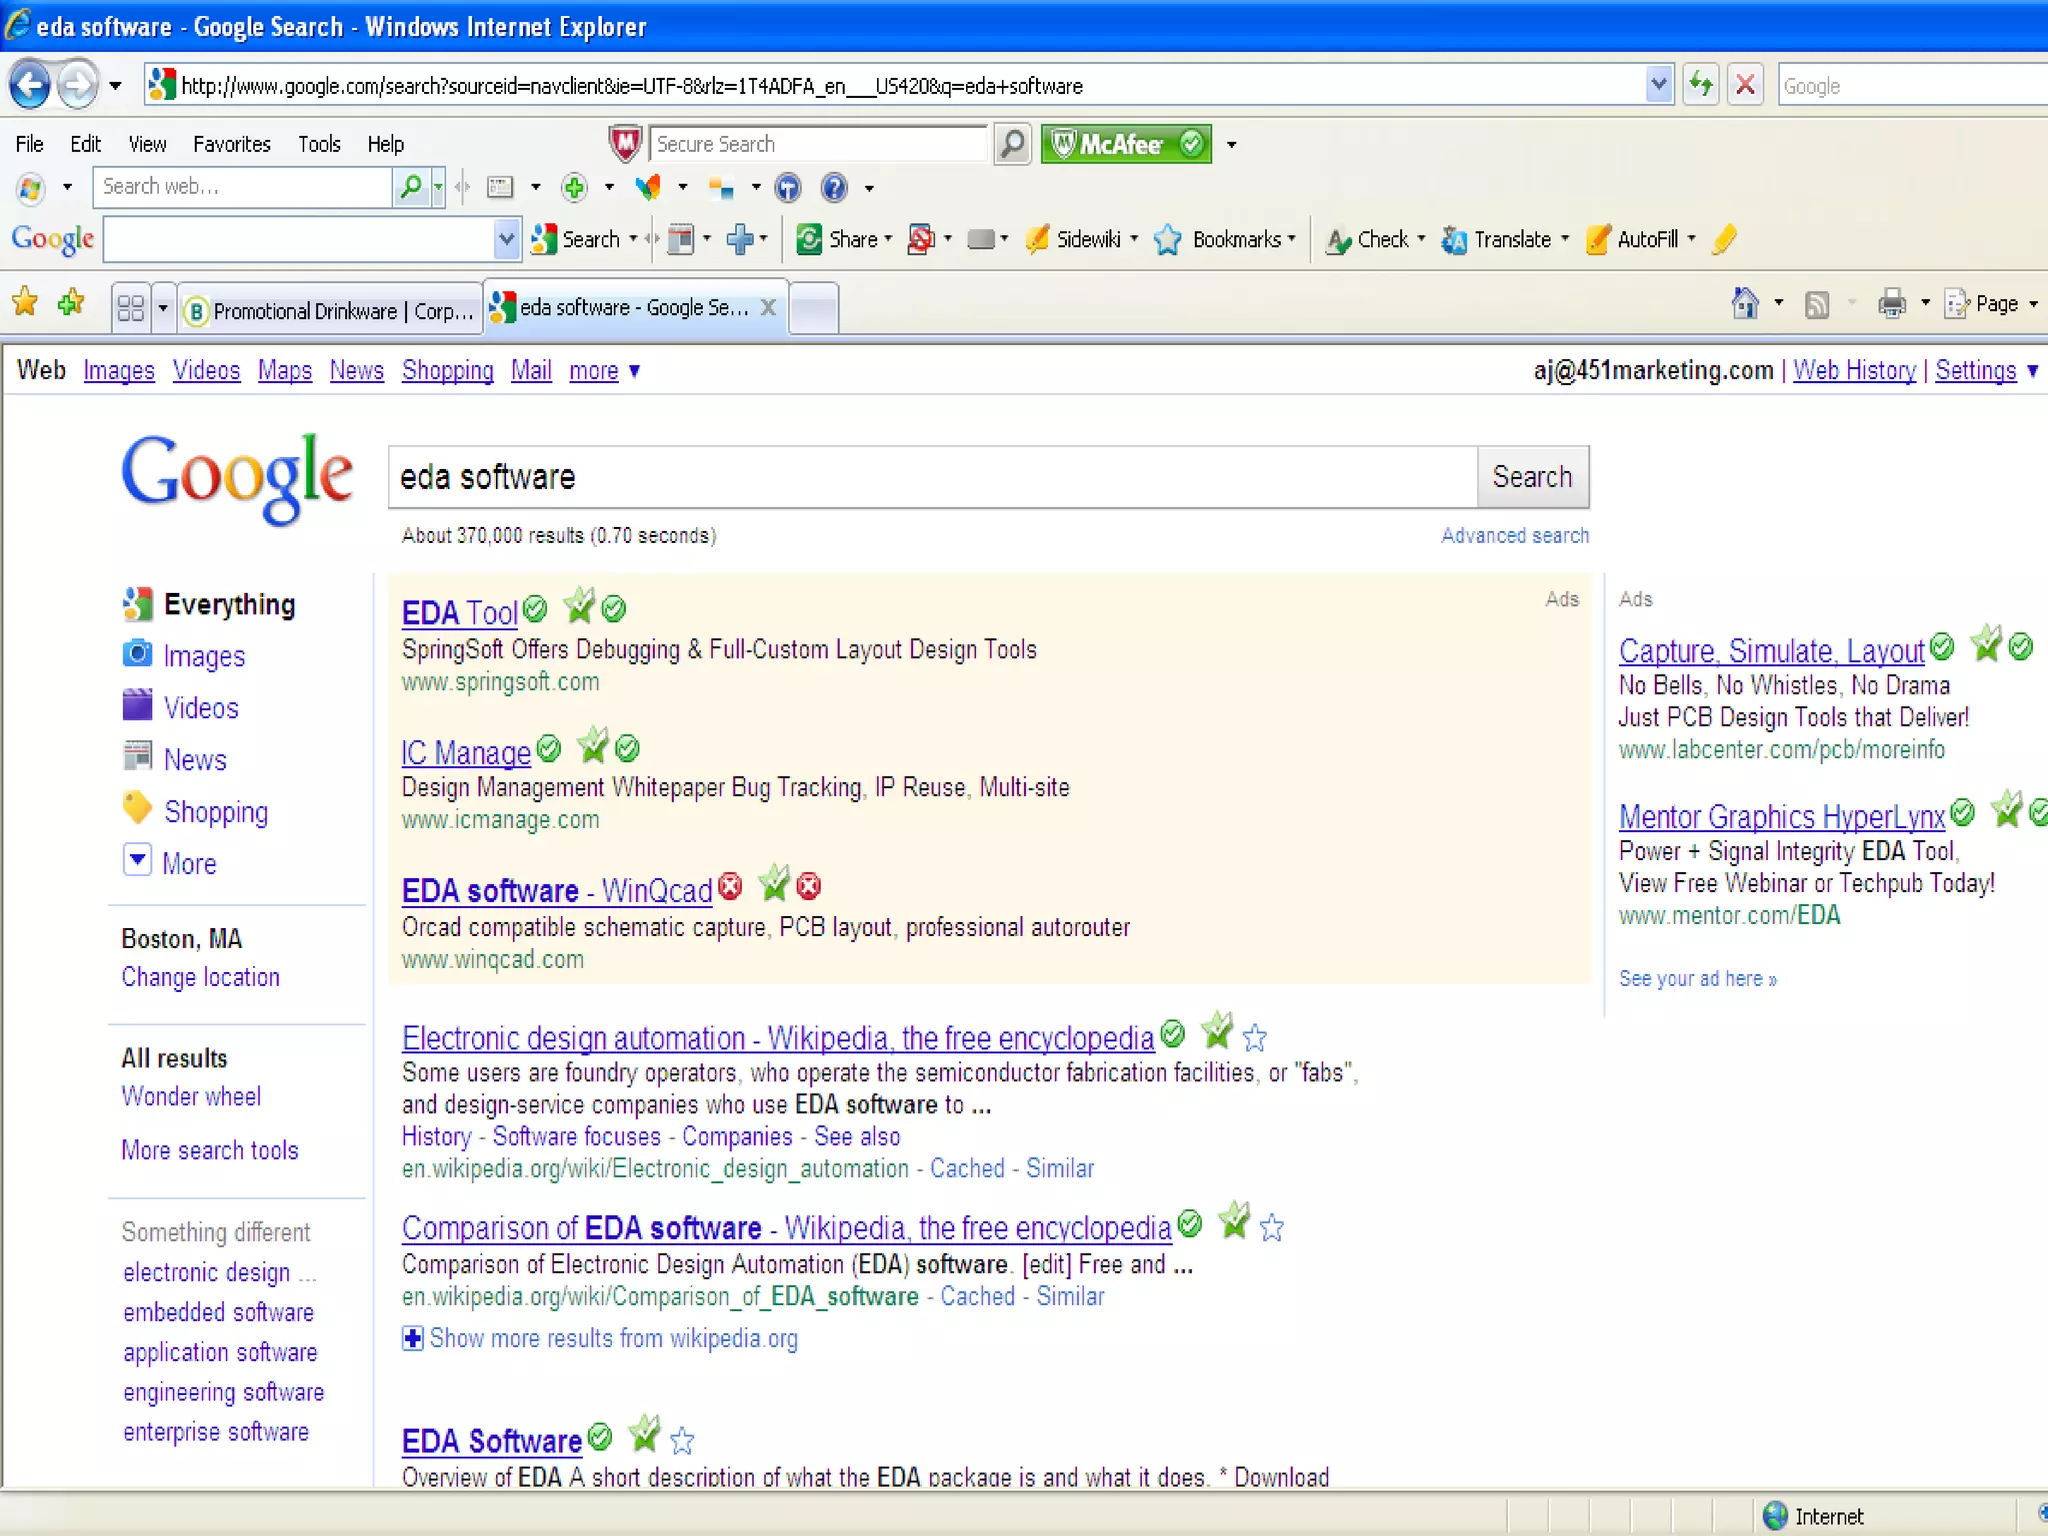Image resolution: width=2048 pixels, height=1536 pixels.
Task: Open the Advanced search link
Action: 1514,536
